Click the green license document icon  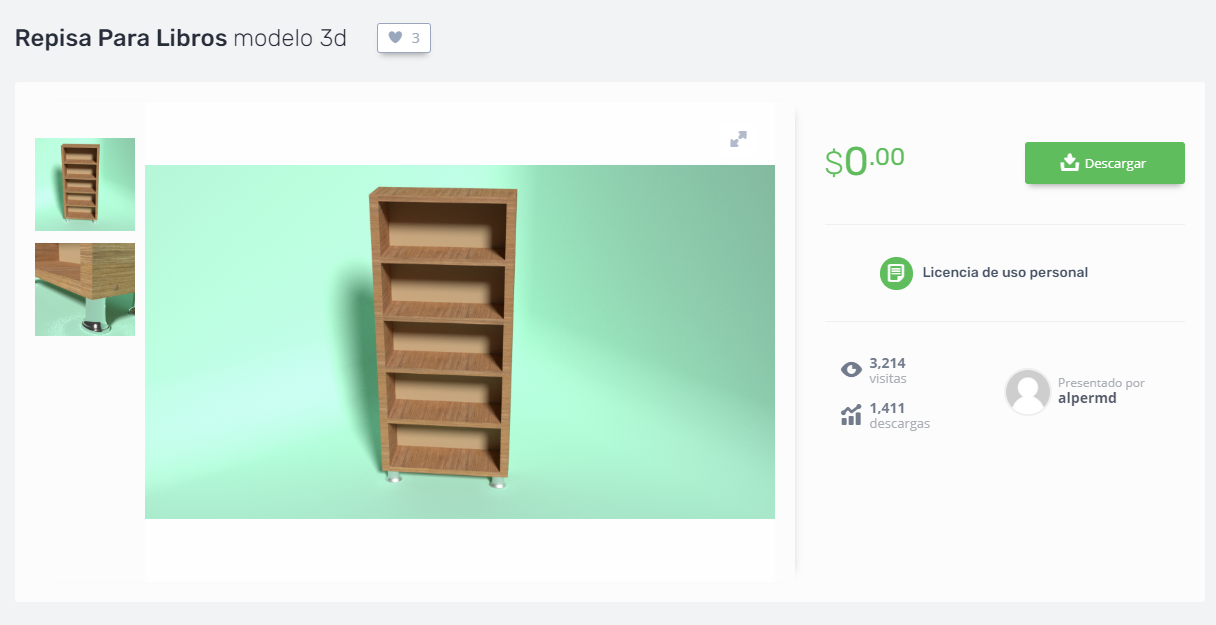(x=896, y=273)
